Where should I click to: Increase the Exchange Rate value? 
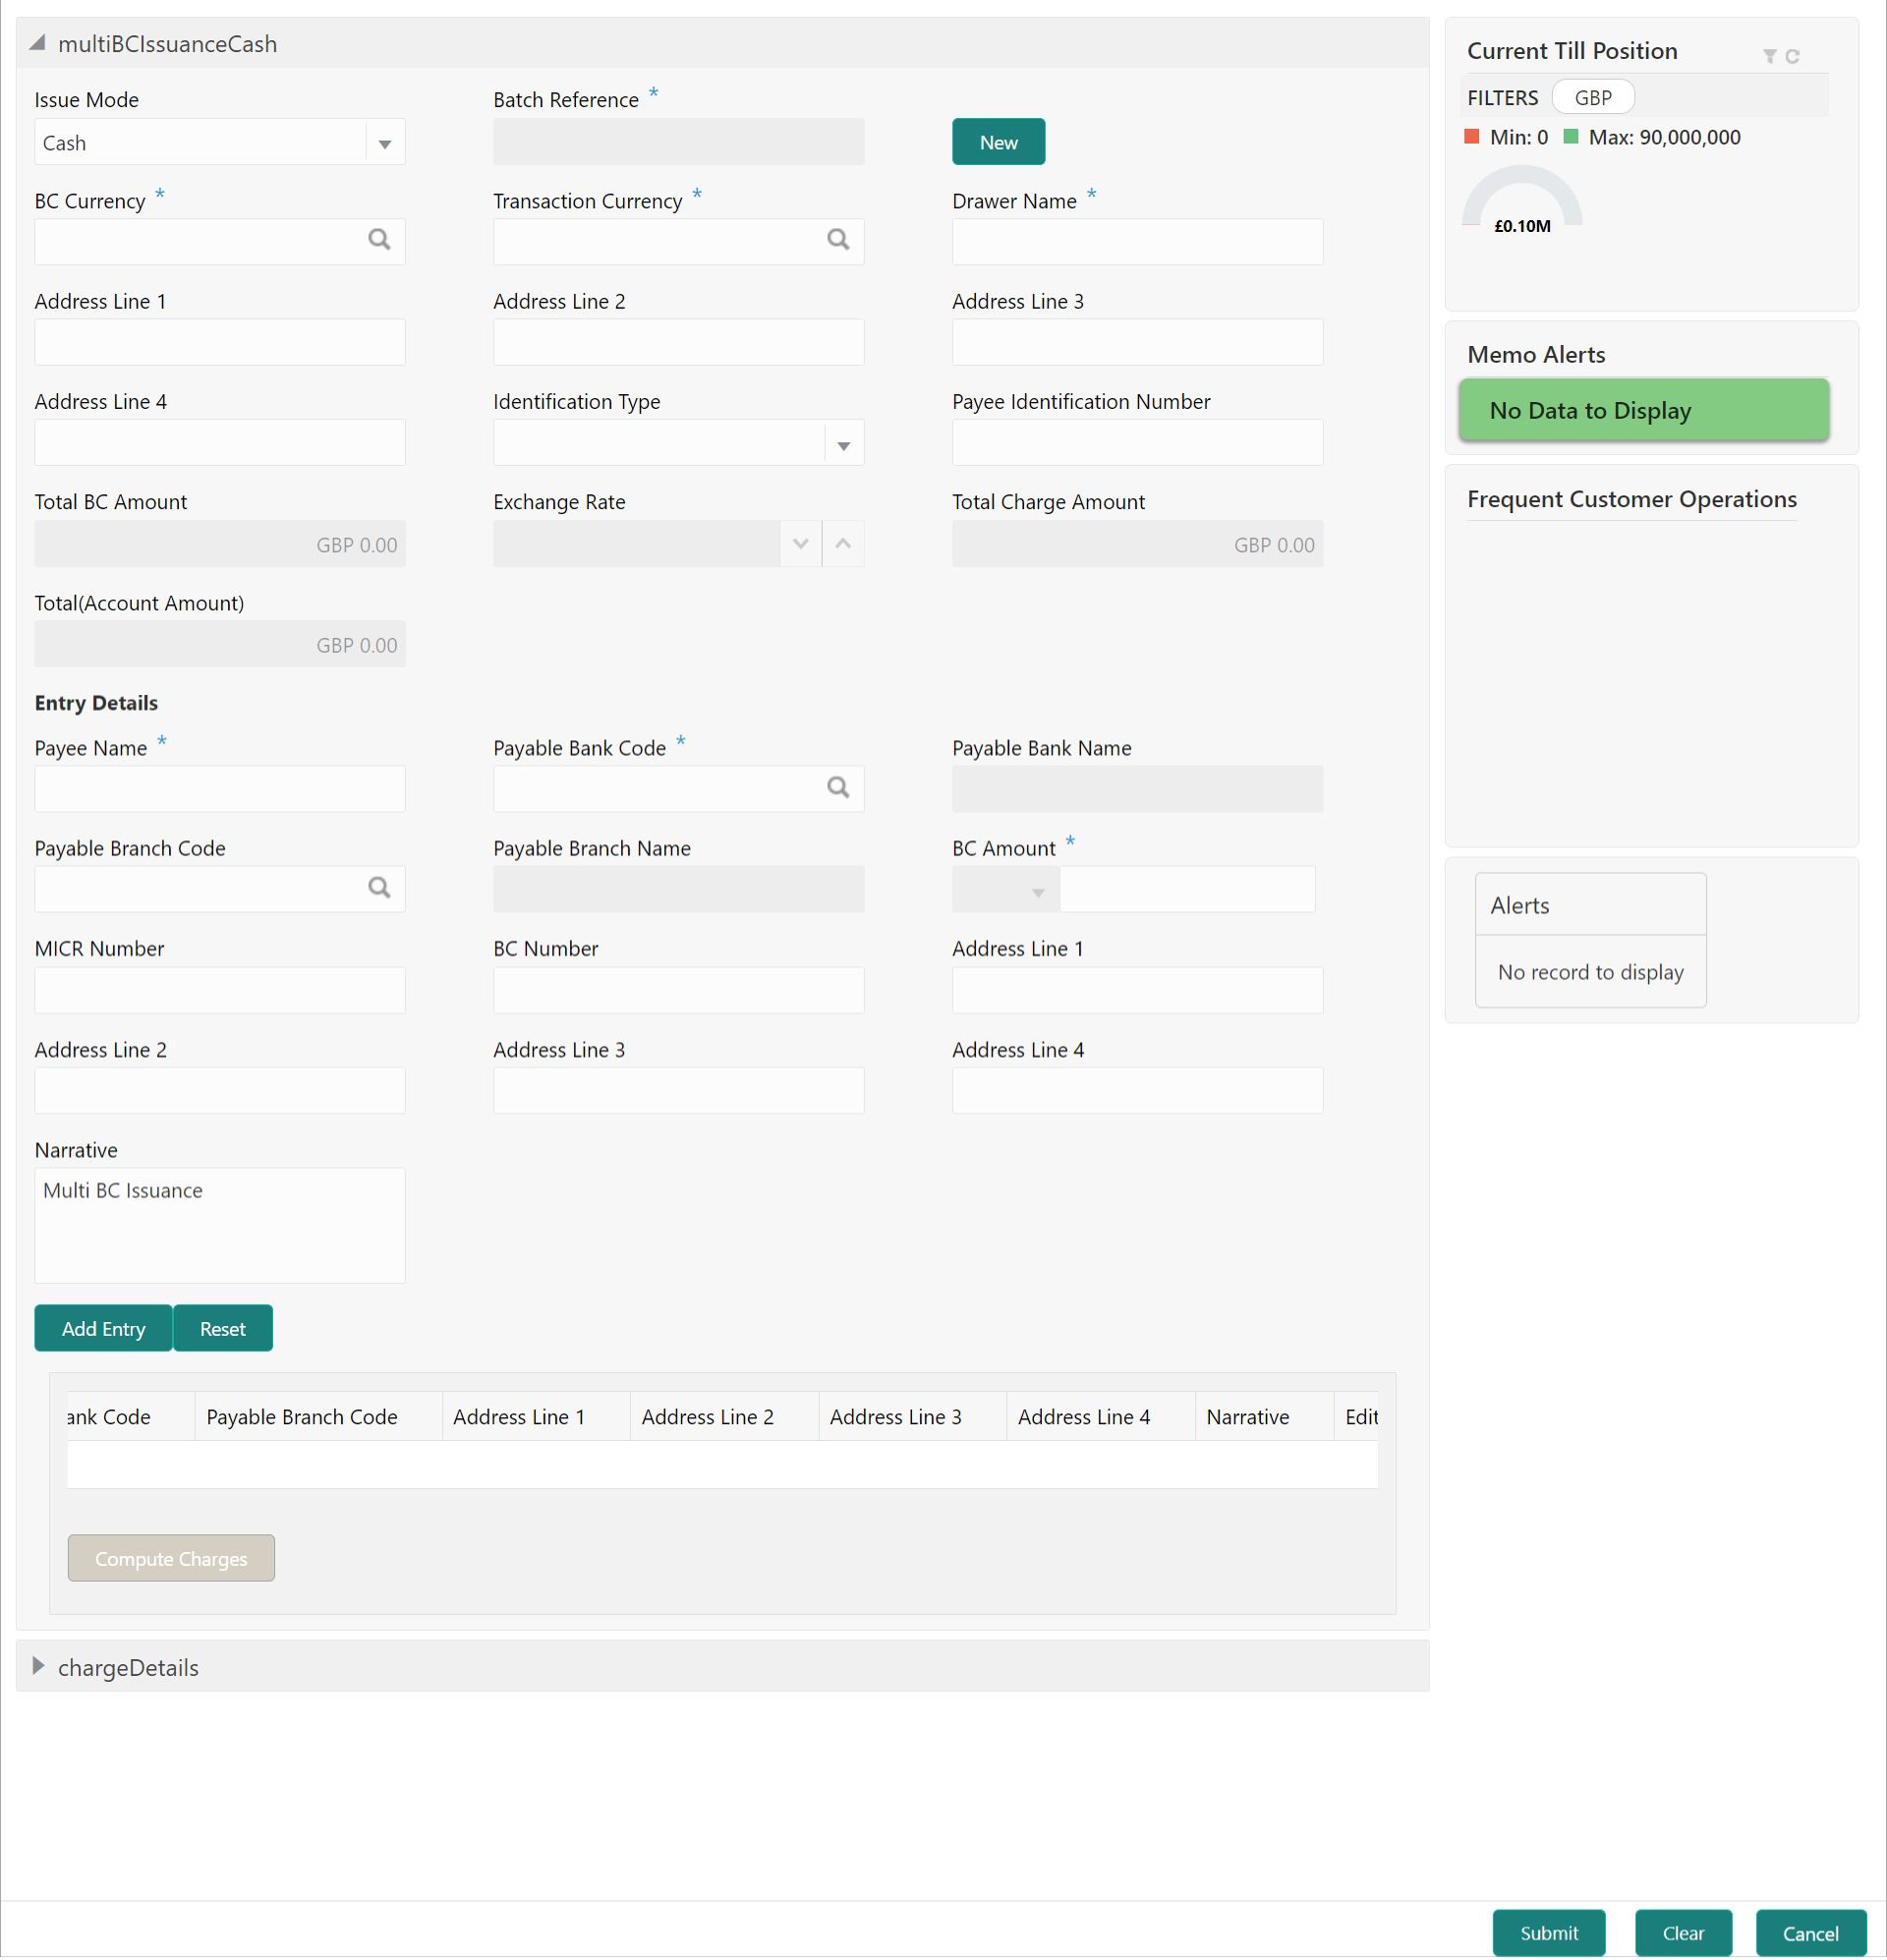pos(843,544)
